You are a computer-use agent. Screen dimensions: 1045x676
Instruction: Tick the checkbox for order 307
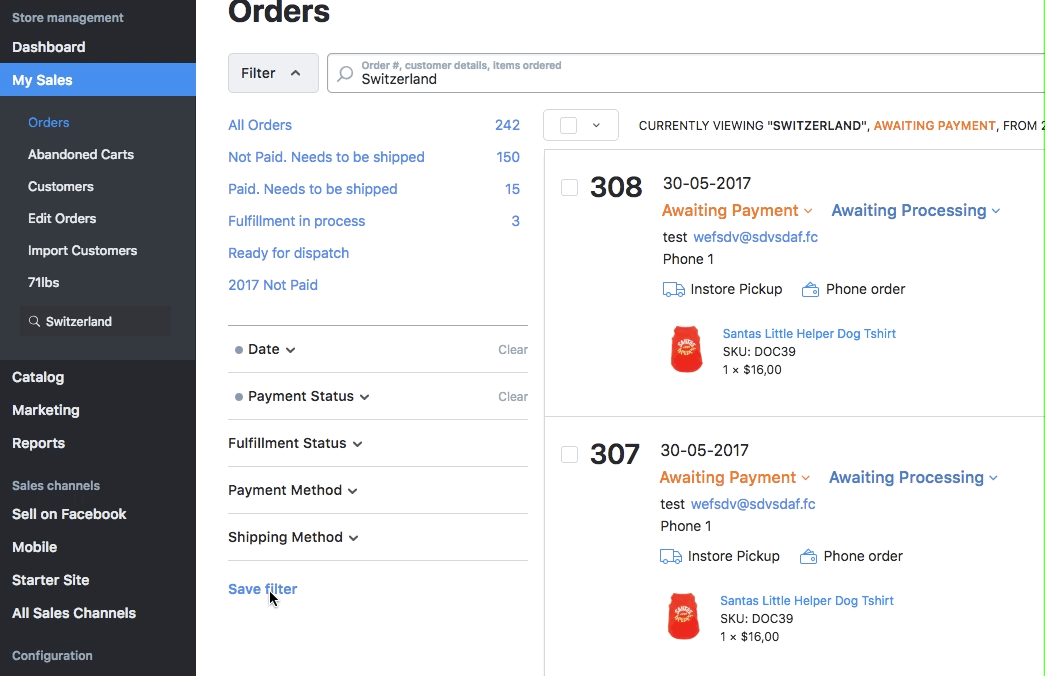(569, 455)
